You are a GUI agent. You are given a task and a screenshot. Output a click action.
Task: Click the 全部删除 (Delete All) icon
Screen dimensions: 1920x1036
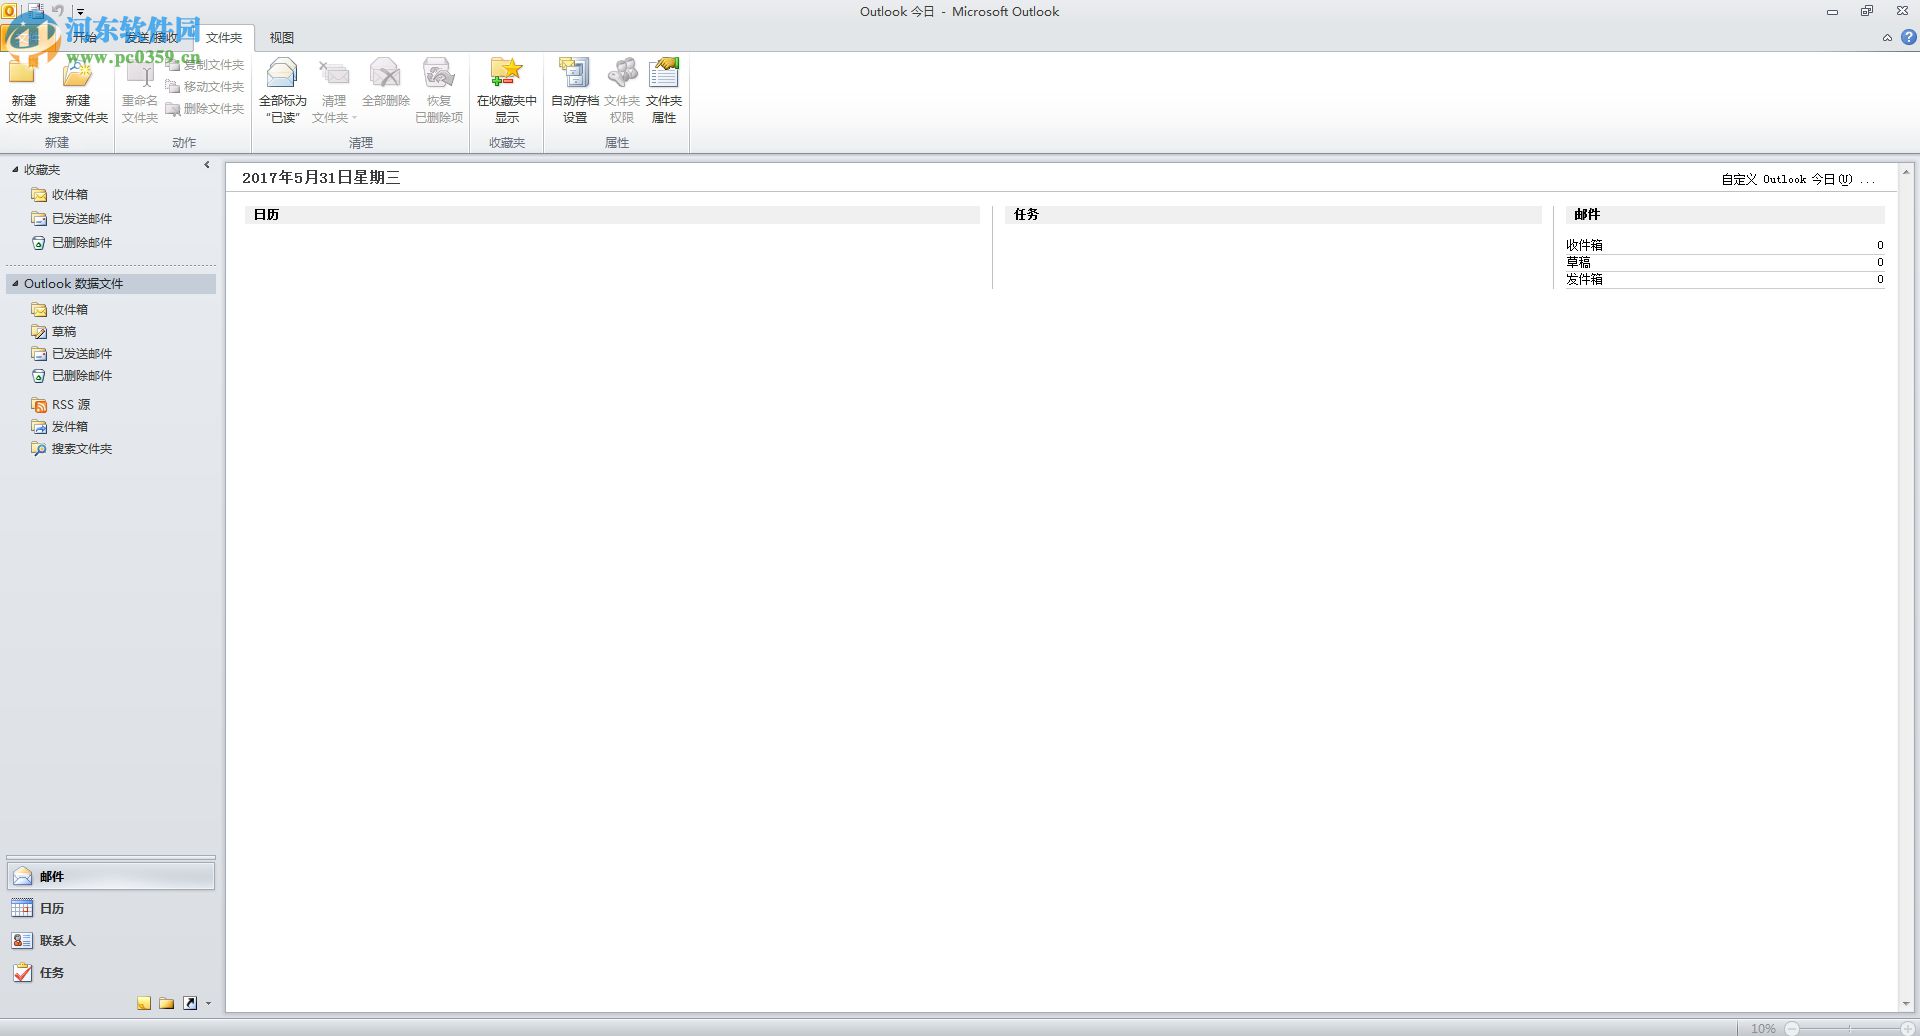pyautogui.click(x=386, y=85)
